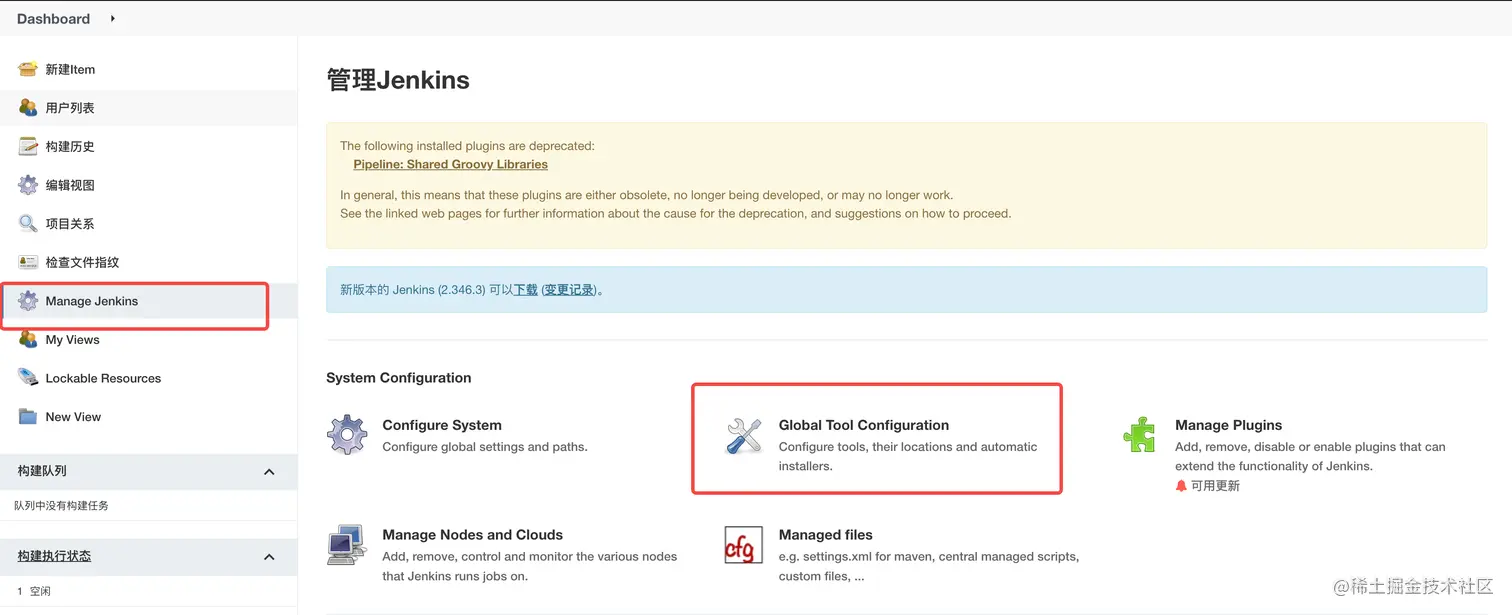Click the Manage Plugins puzzle piece icon
The height and width of the screenshot is (615, 1512).
(x=1139, y=435)
